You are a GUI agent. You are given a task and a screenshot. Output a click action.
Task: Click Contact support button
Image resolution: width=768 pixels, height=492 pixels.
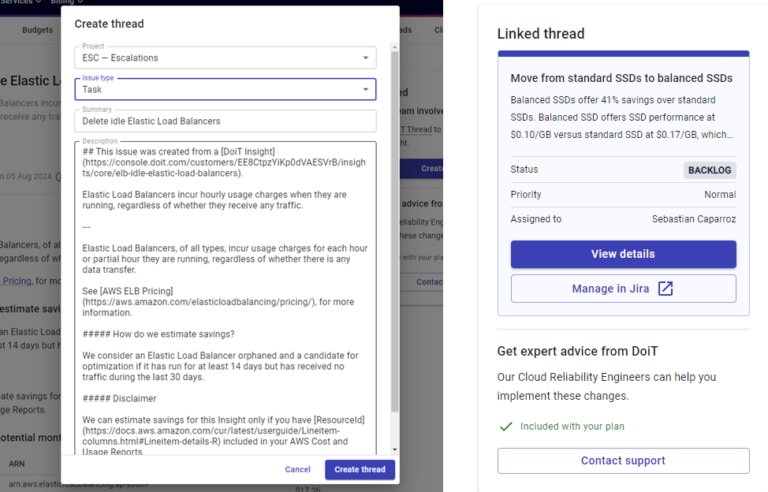(x=623, y=461)
